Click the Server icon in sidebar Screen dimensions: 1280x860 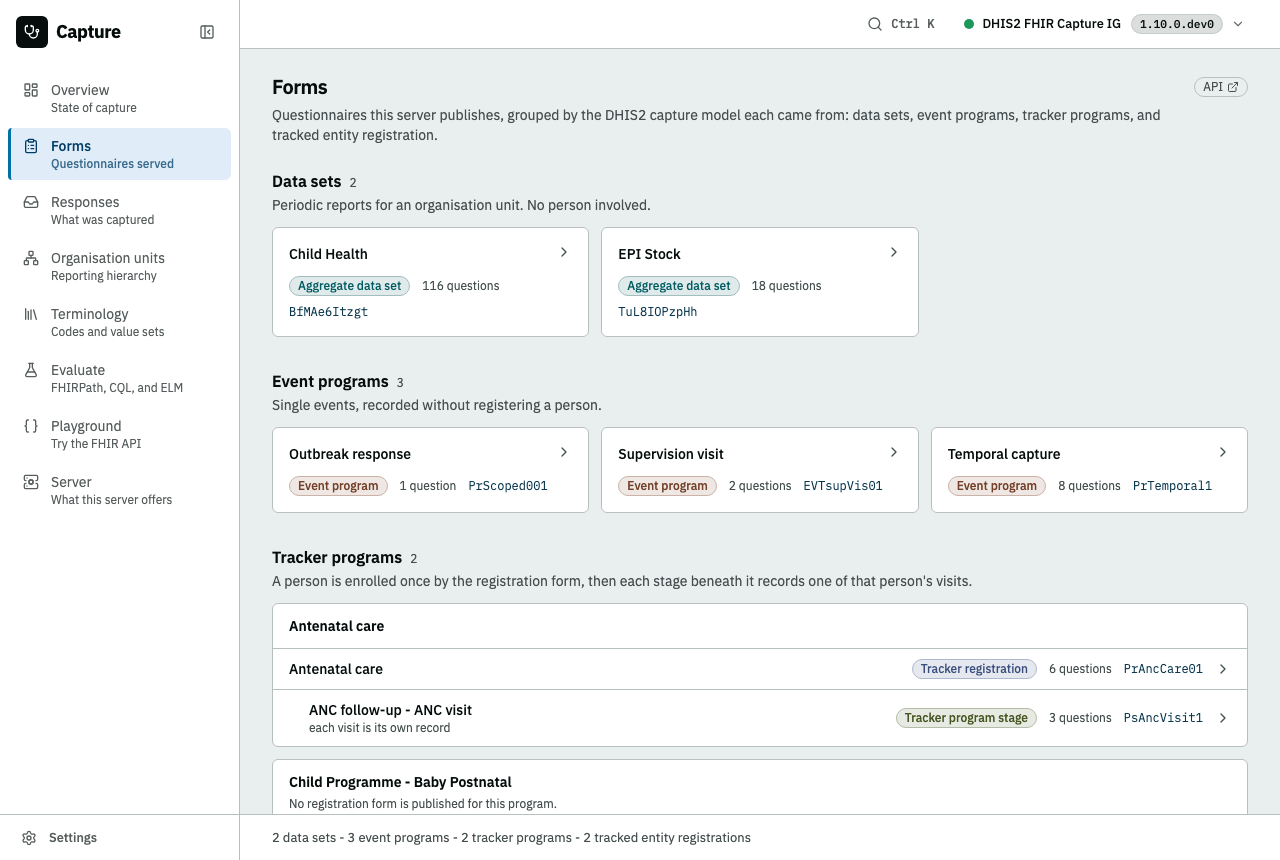pos(31,482)
